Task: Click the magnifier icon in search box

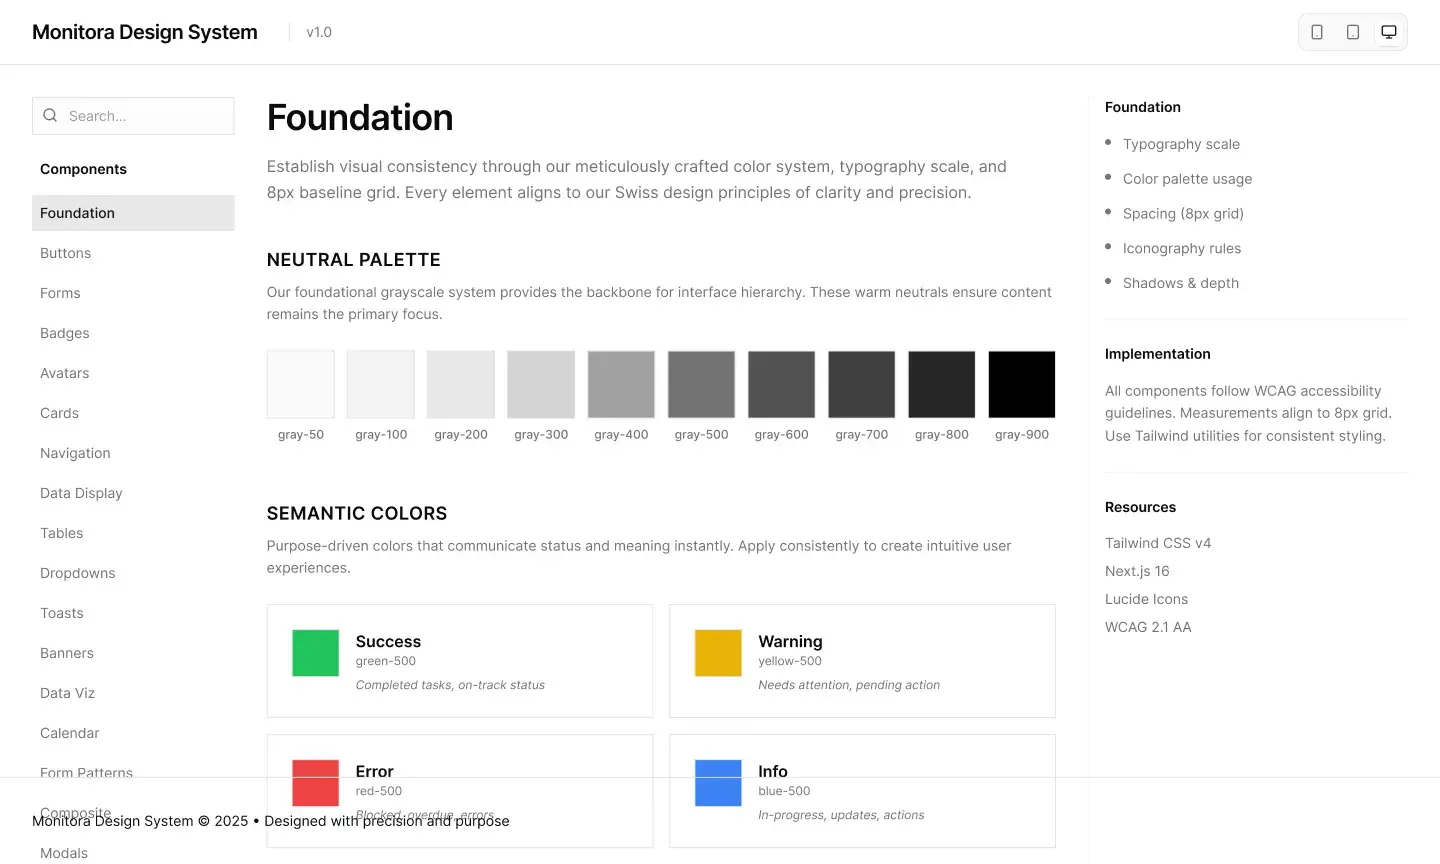Action: 50,116
